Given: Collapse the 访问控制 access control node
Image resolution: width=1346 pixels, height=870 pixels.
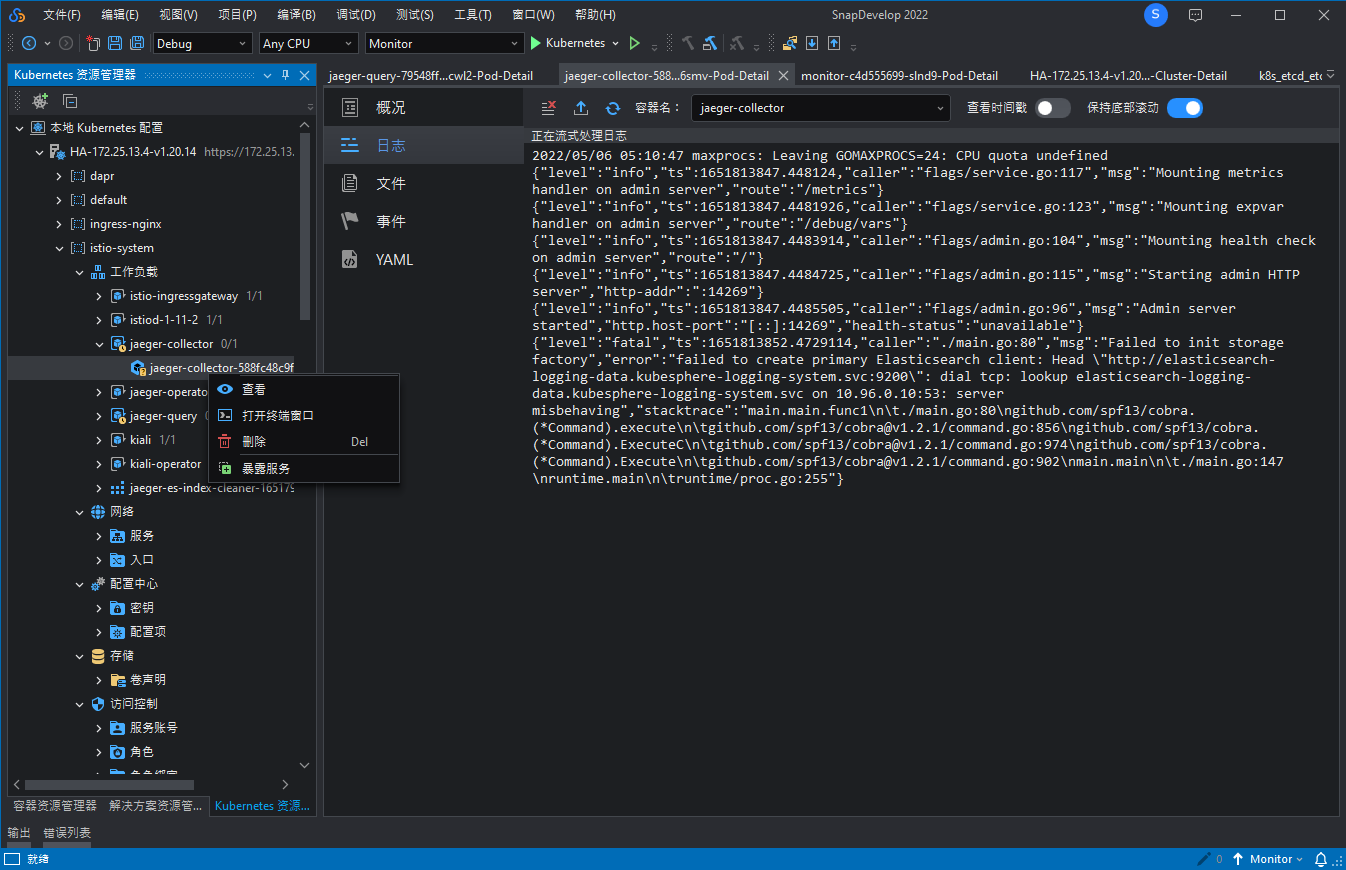Looking at the screenshot, I should (79, 704).
